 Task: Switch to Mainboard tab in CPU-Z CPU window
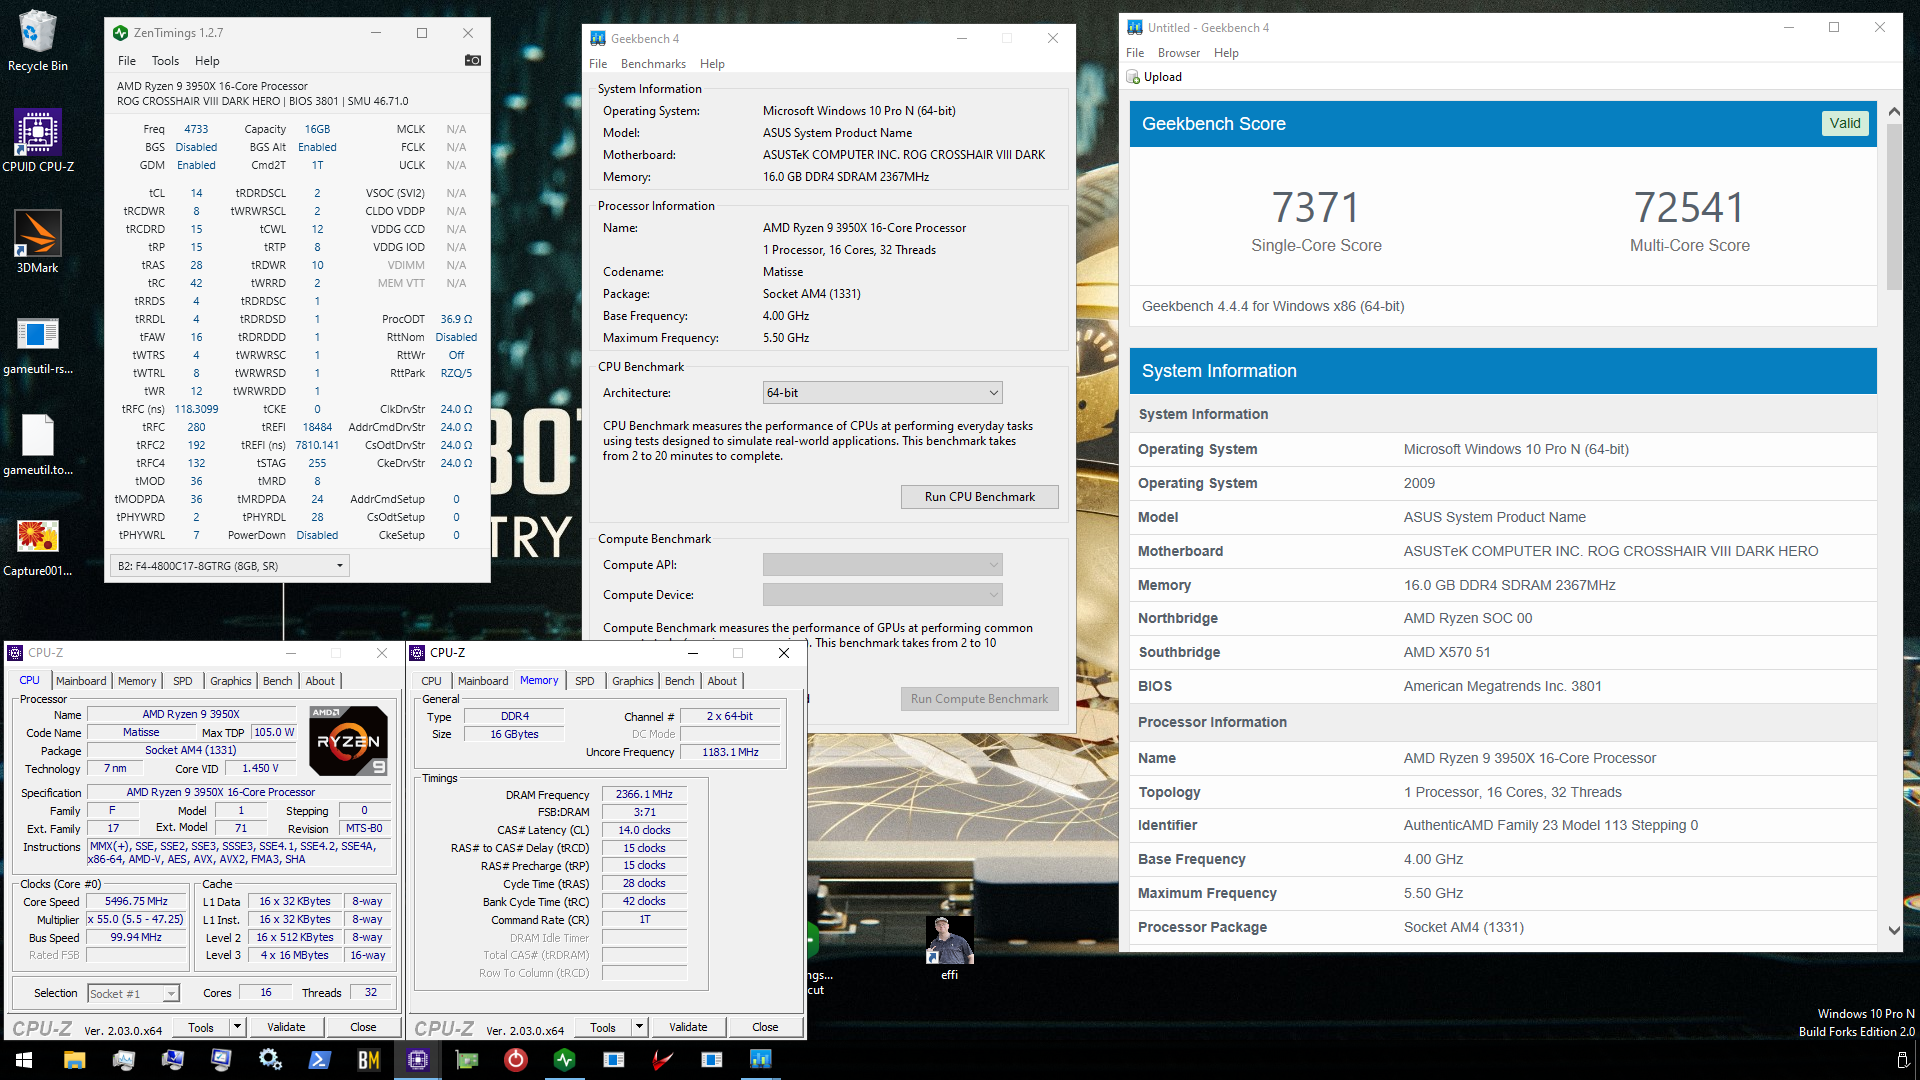(x=81, y=681)
